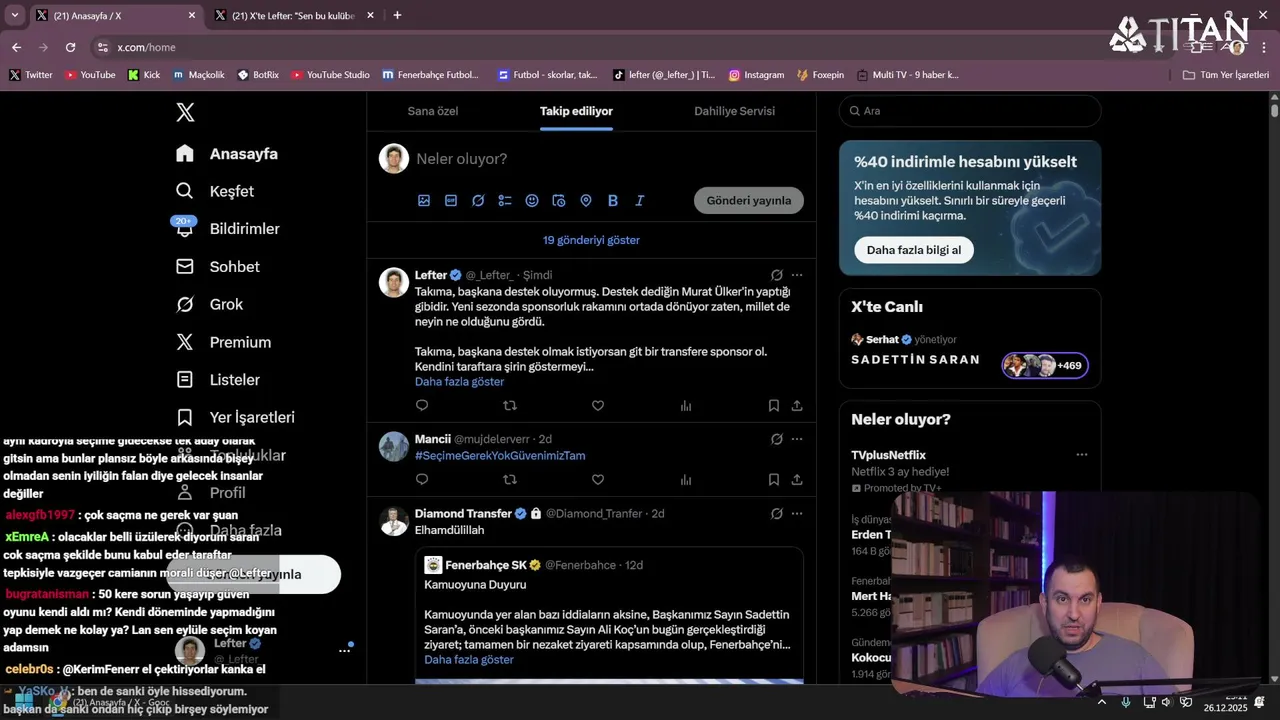View analytics of Lefter's post
The width and height of the screenshot is (1280, 720).
click(686, 406)
